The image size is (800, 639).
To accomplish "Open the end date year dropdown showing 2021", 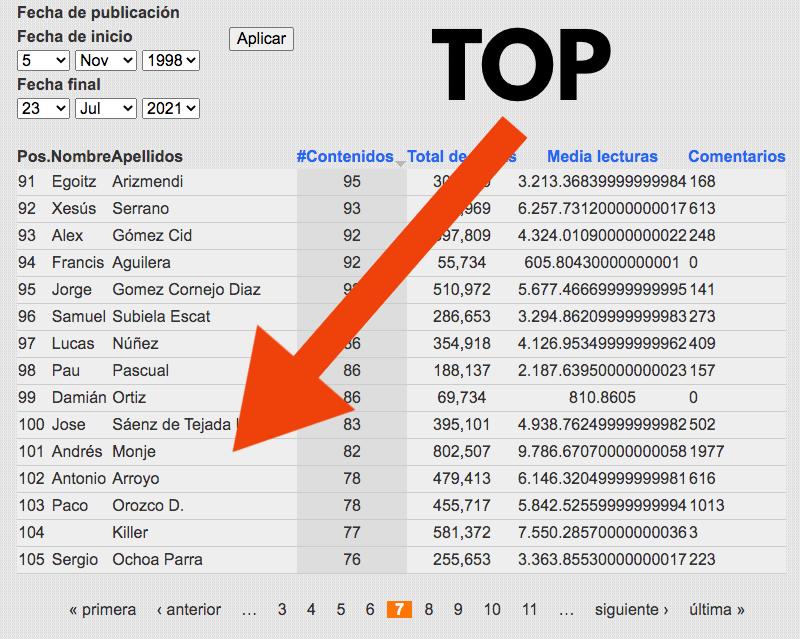I will (171, 108).
